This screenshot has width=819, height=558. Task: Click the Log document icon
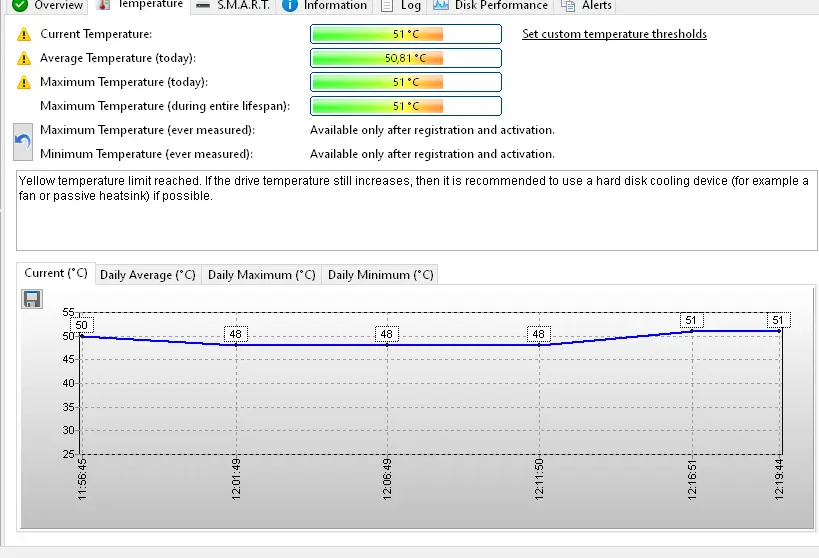click(x=387, y=6)
